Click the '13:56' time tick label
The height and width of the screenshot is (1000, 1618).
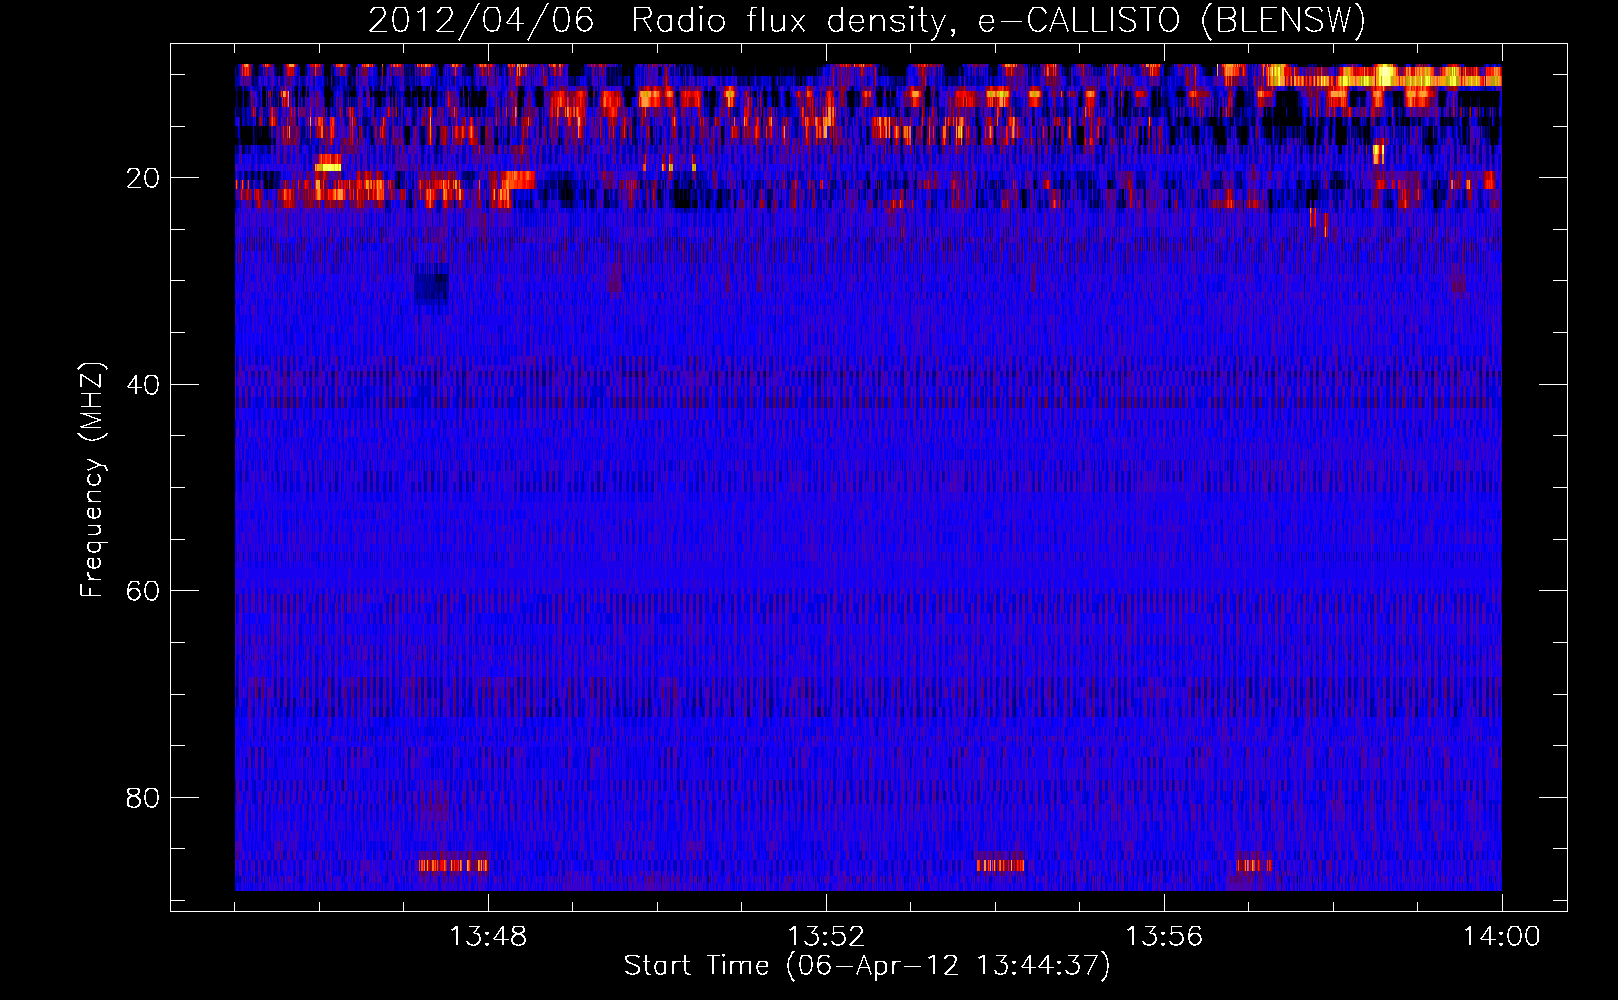[1164, 937]
